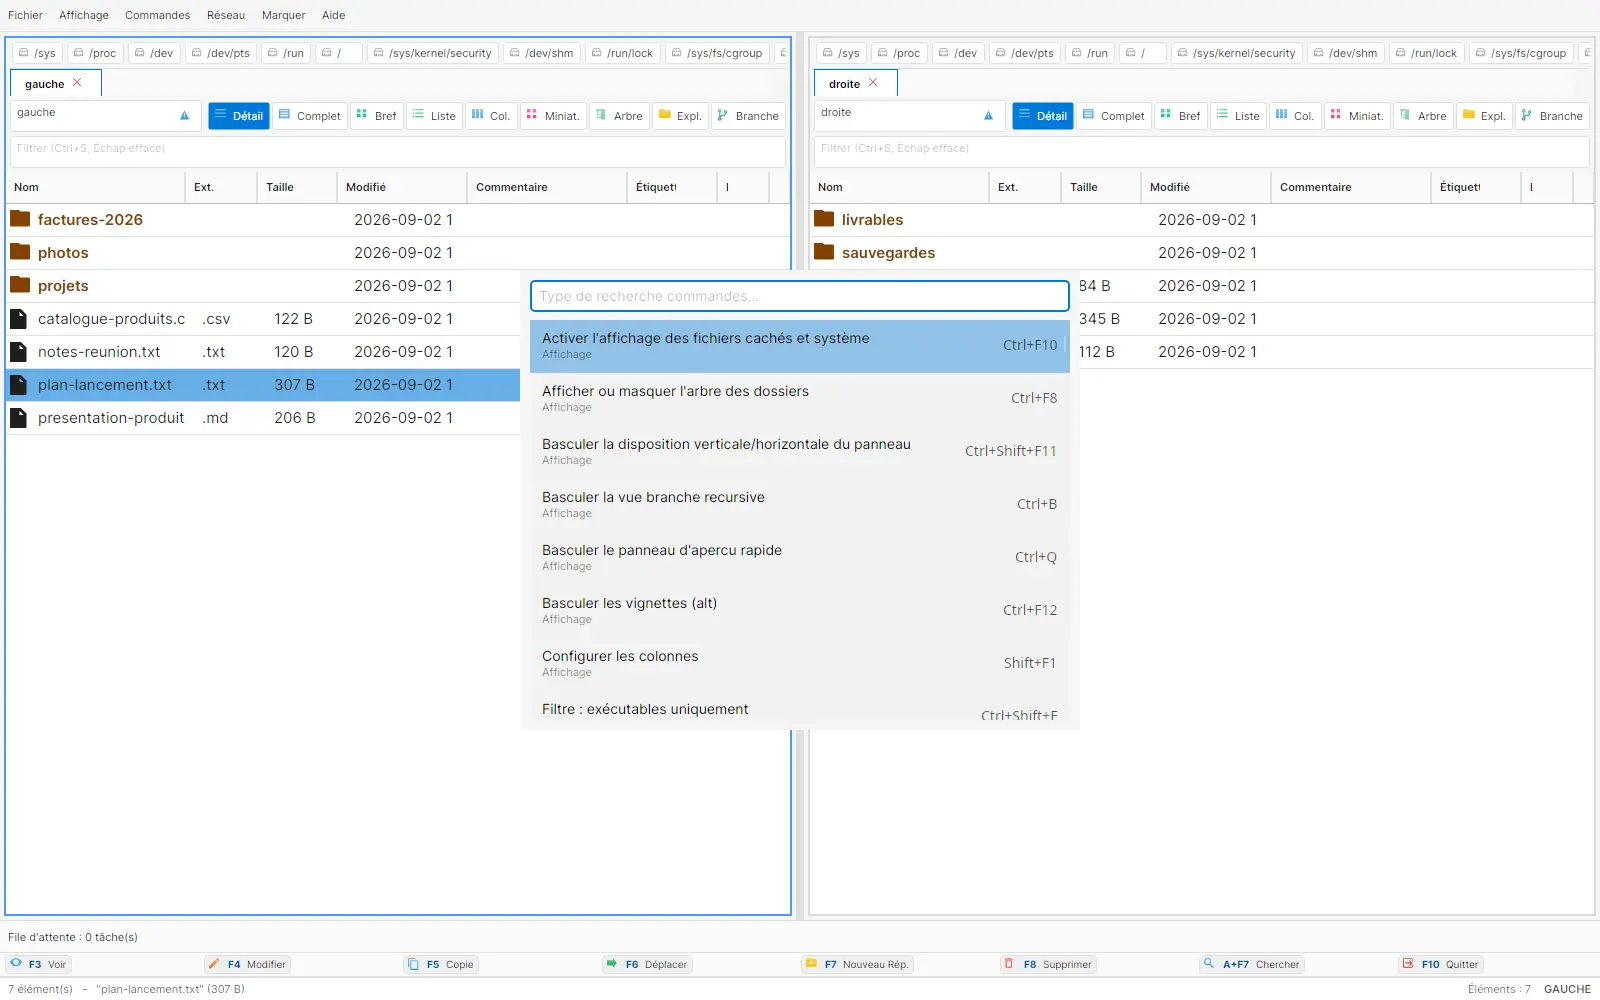Select /dev/shm drive in left panel
Screen dimensions: 1600x1000
tap(540, 53)
